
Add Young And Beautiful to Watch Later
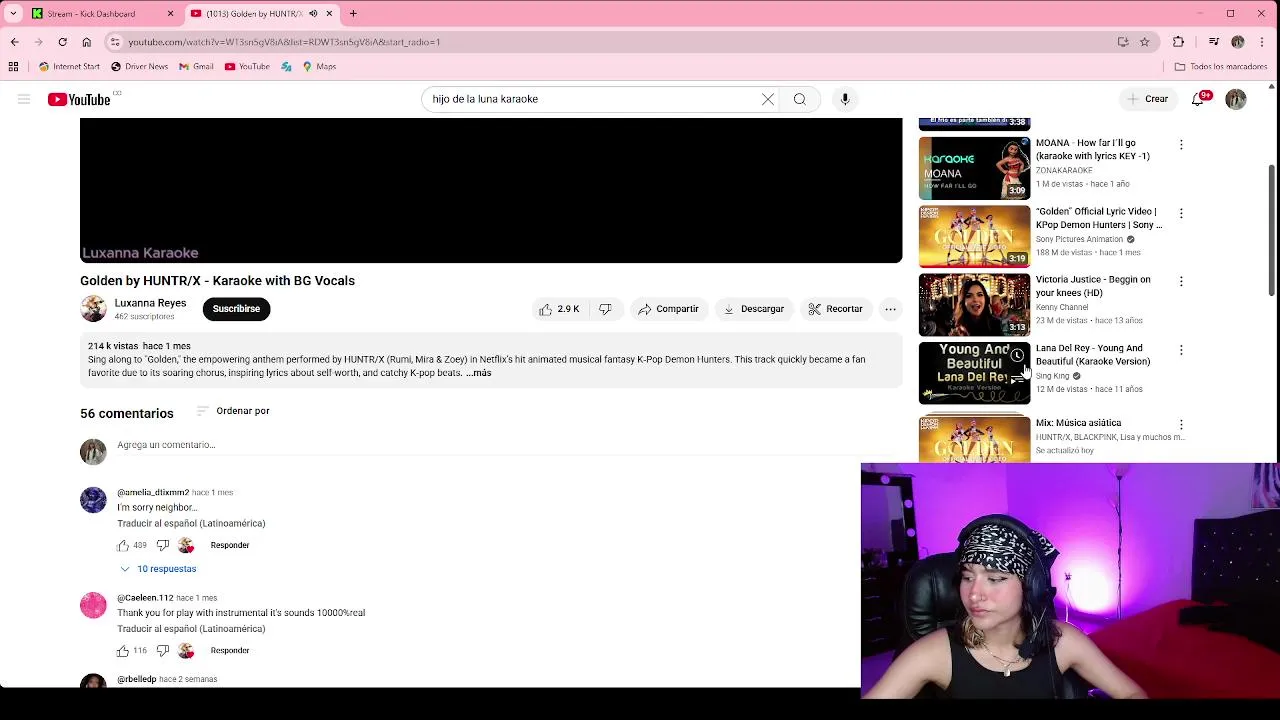[x=1017, y=355]
